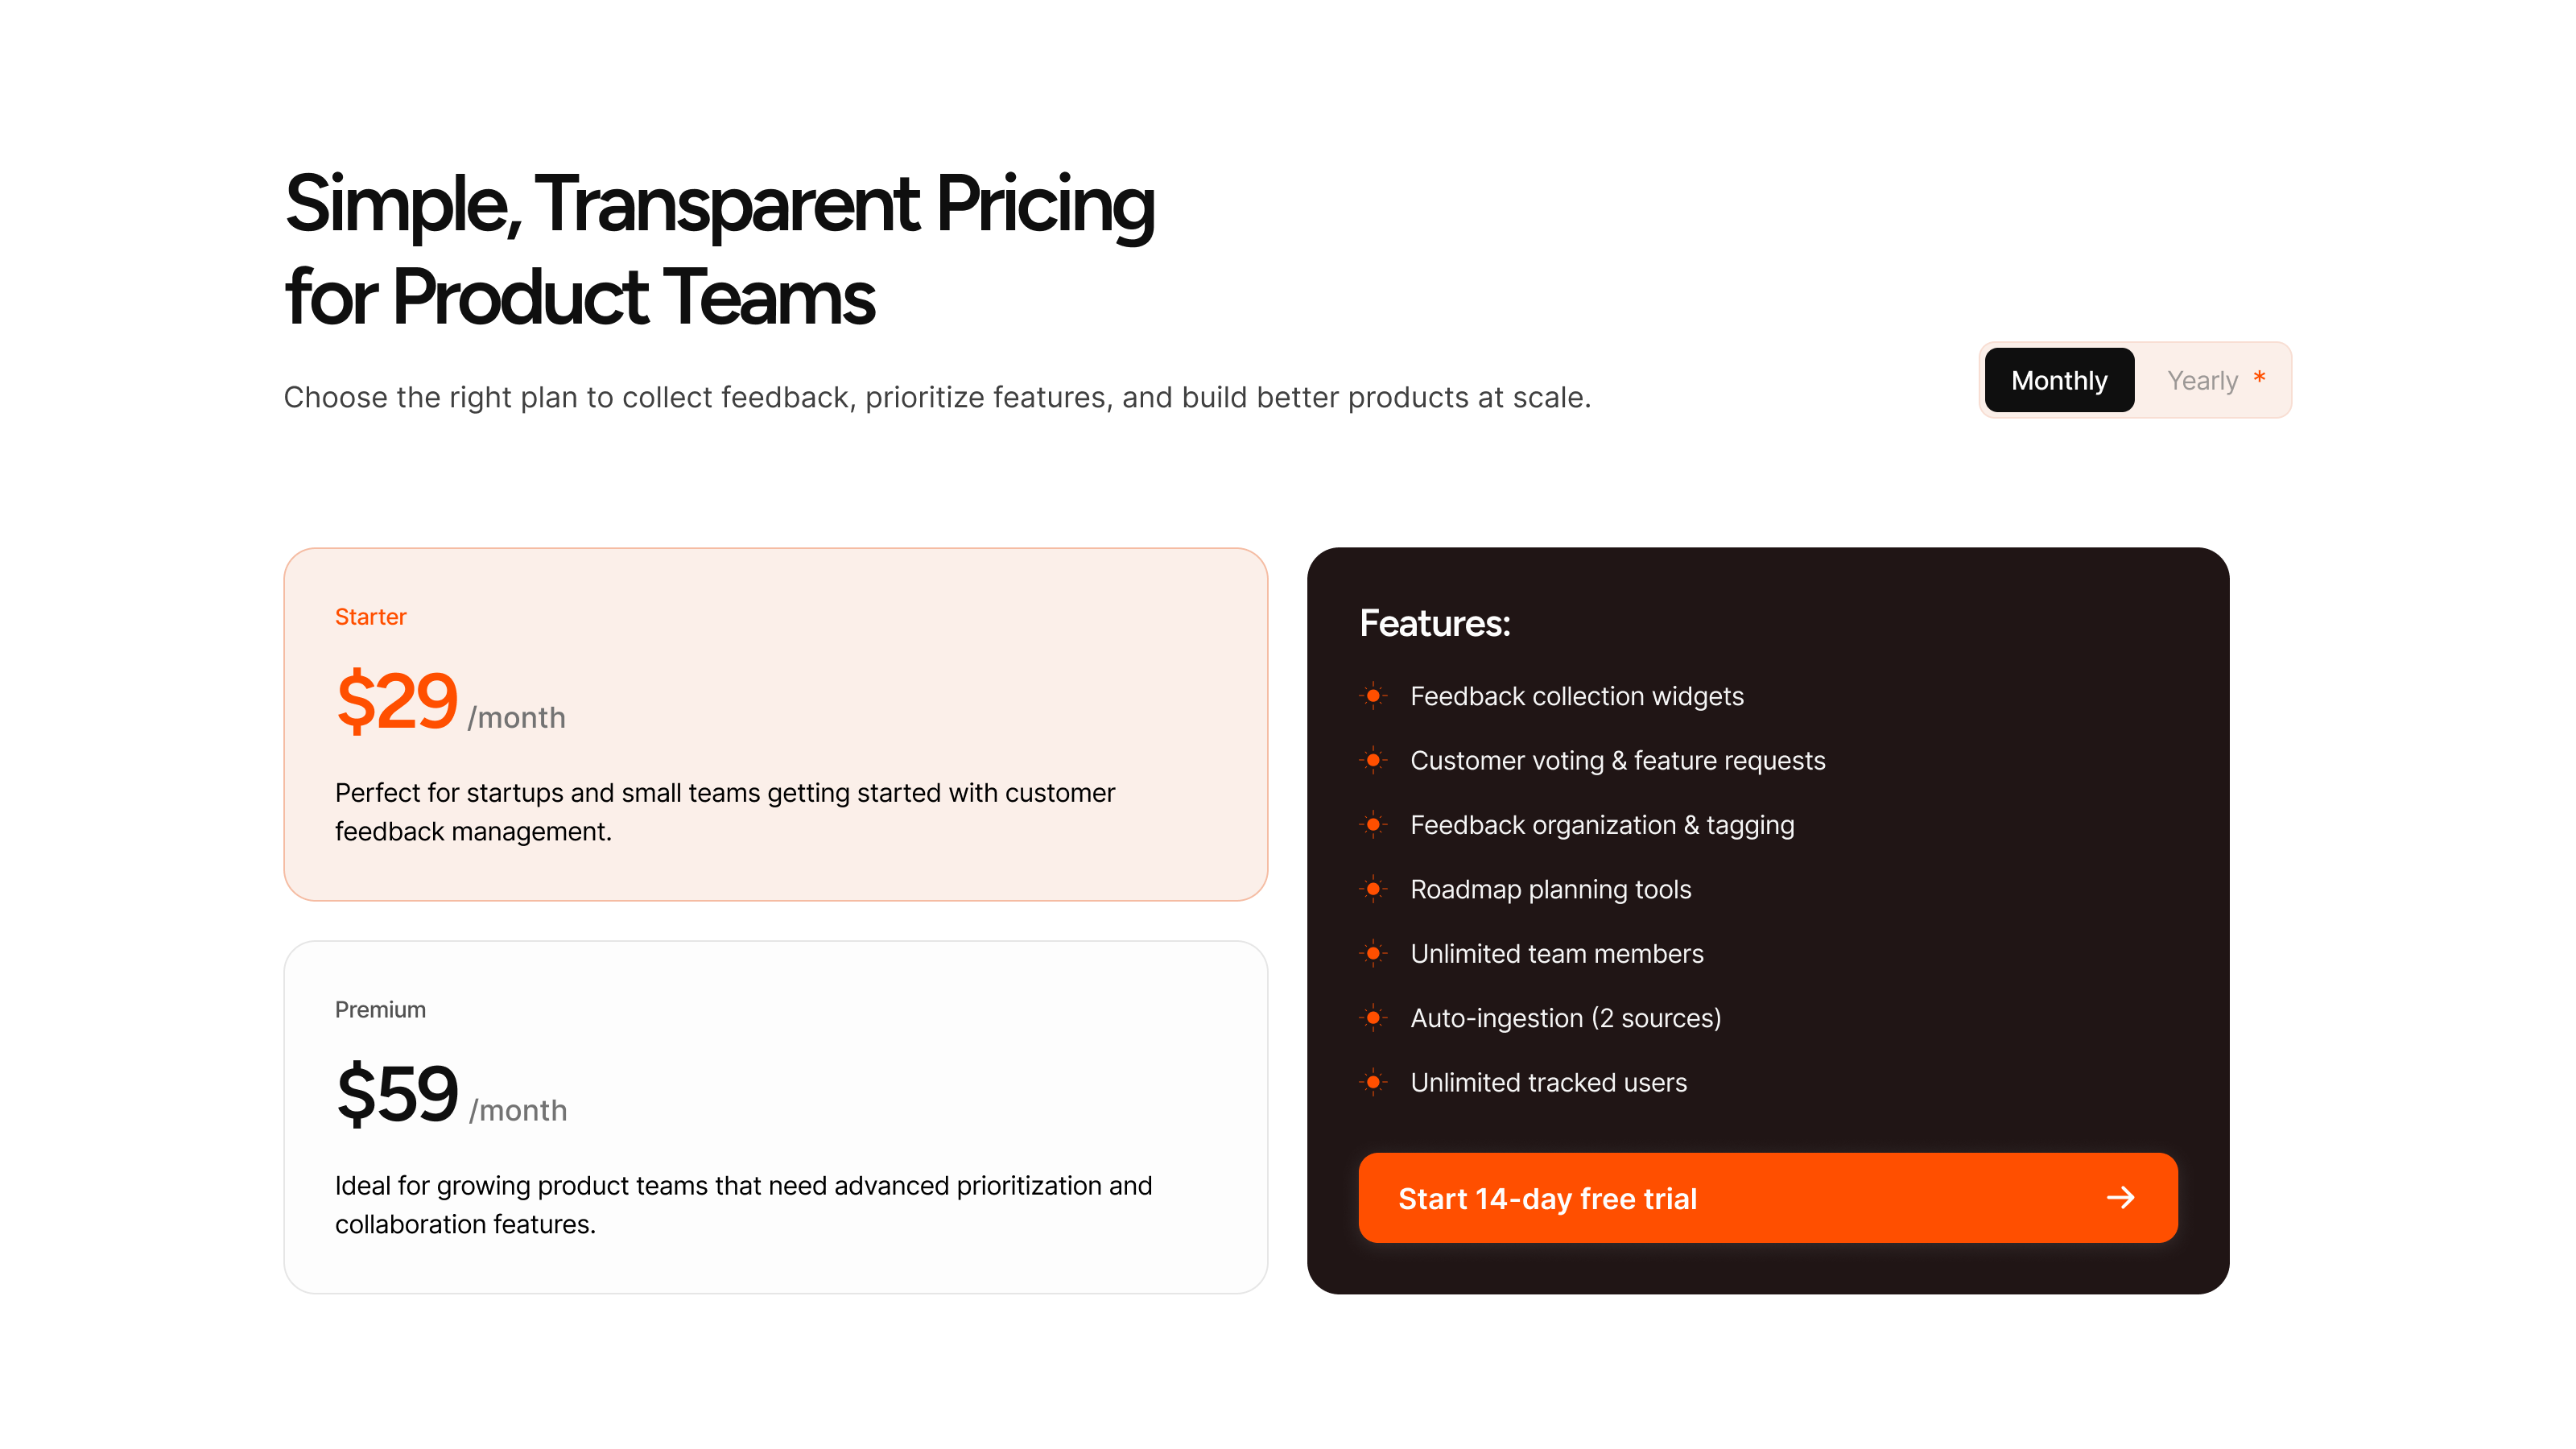Screen dimensions: 2576x1449
Task: Click the orange asterisk next to Yearly
Action: (x=2259, y=378)
